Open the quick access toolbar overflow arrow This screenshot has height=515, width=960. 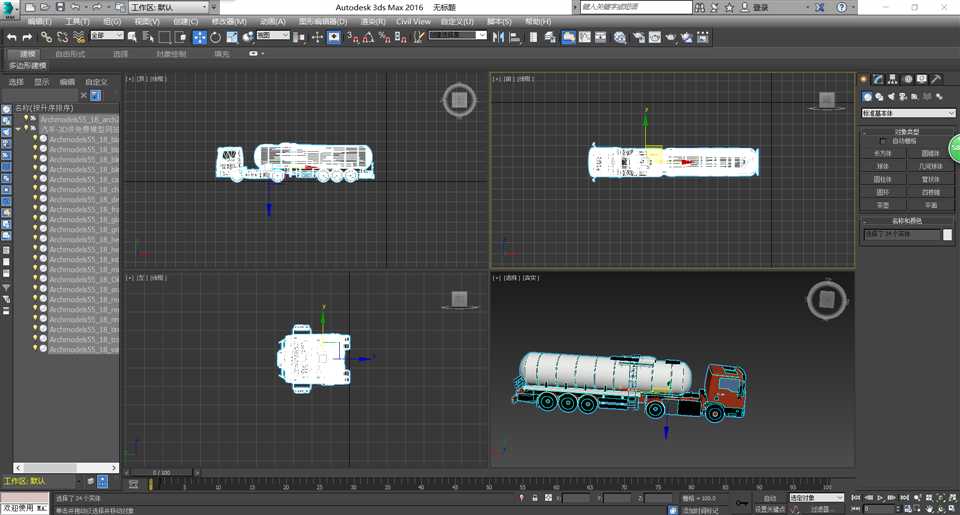(214, 7)
